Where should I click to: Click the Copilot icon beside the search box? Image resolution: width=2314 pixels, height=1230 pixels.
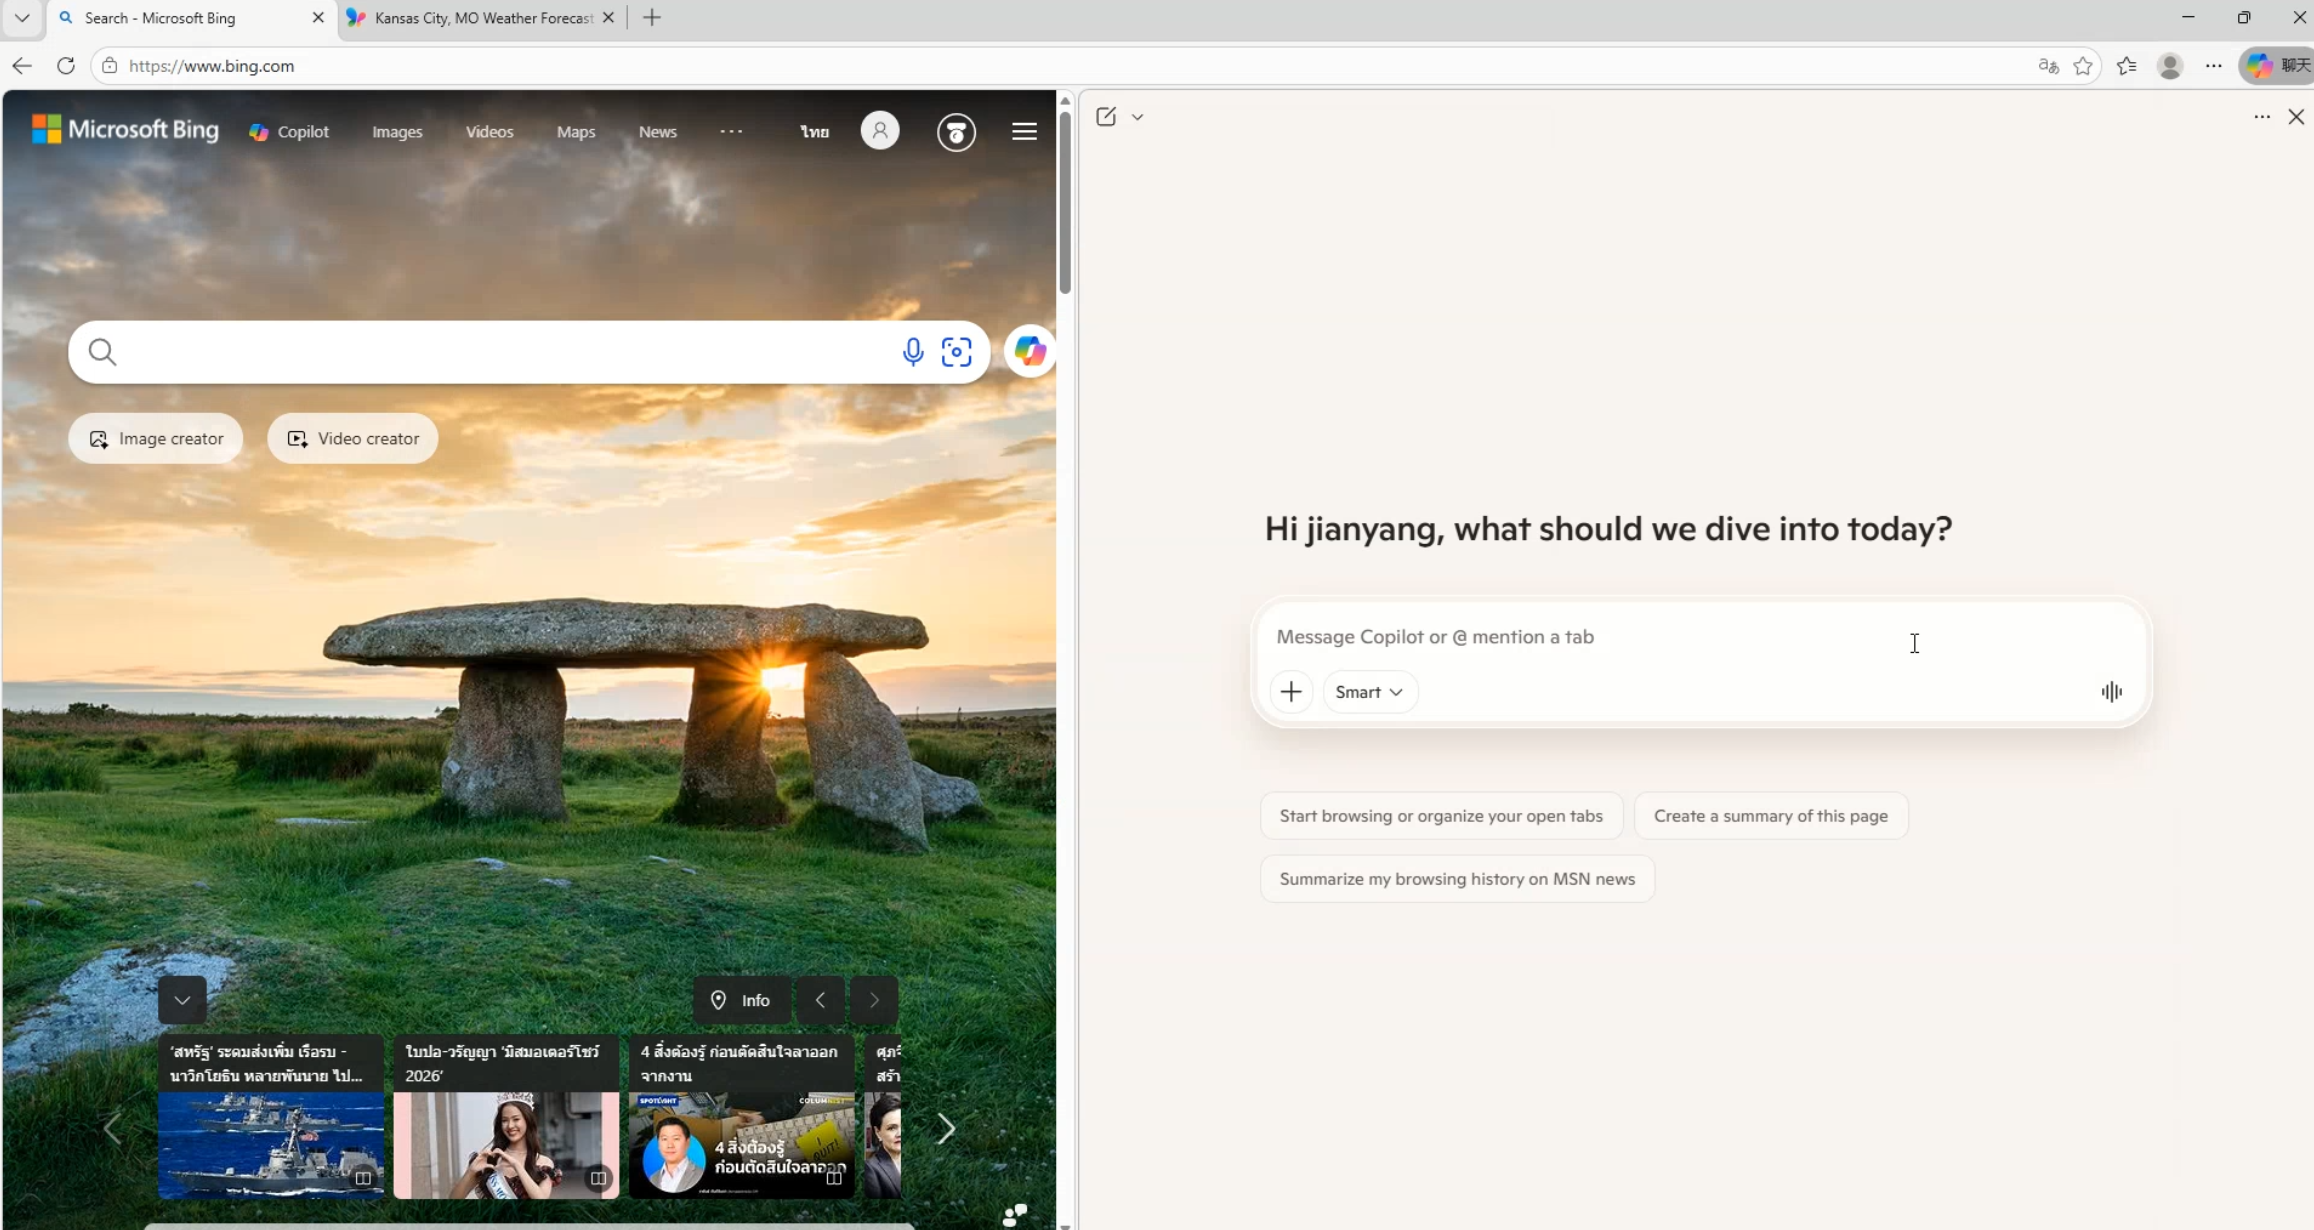(x=1030, y=351)
